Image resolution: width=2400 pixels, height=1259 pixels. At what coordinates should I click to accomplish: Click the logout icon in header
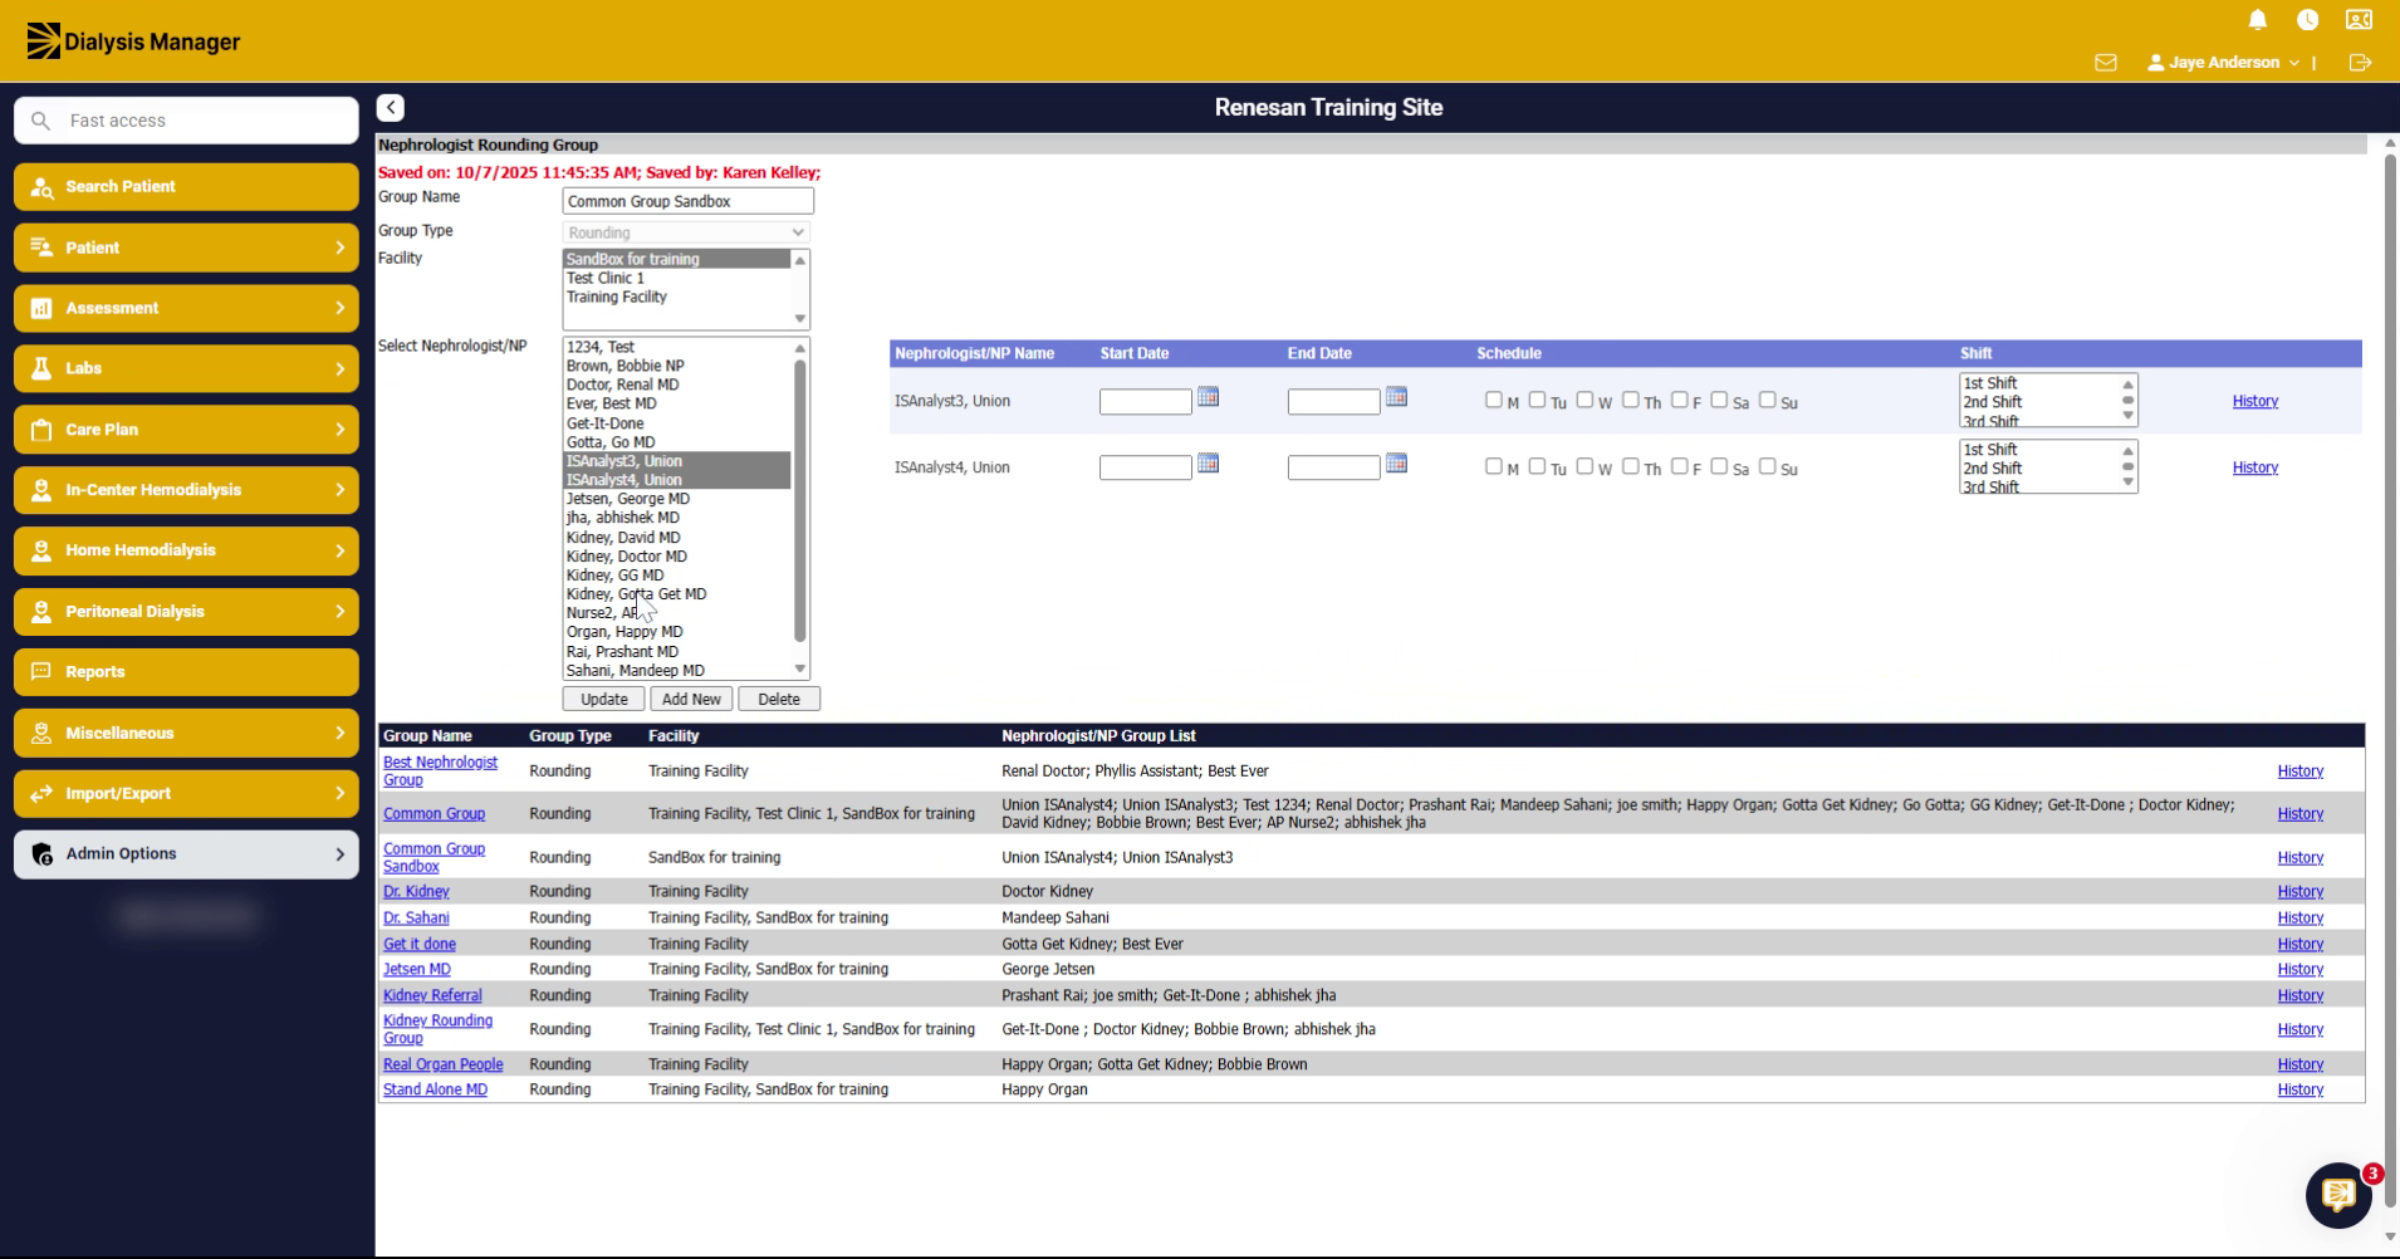(x=2360, y=62)
